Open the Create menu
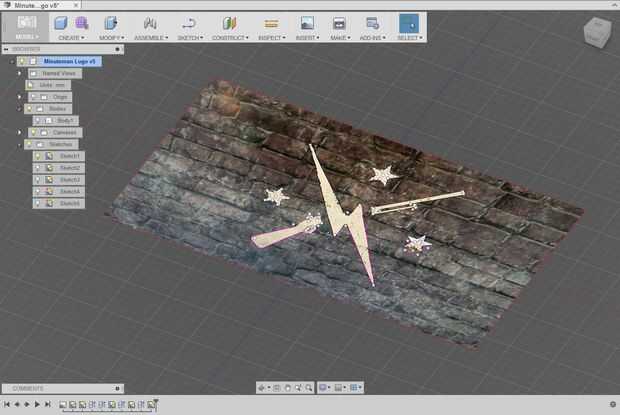620x415 pixels. [x=71, y=38]
